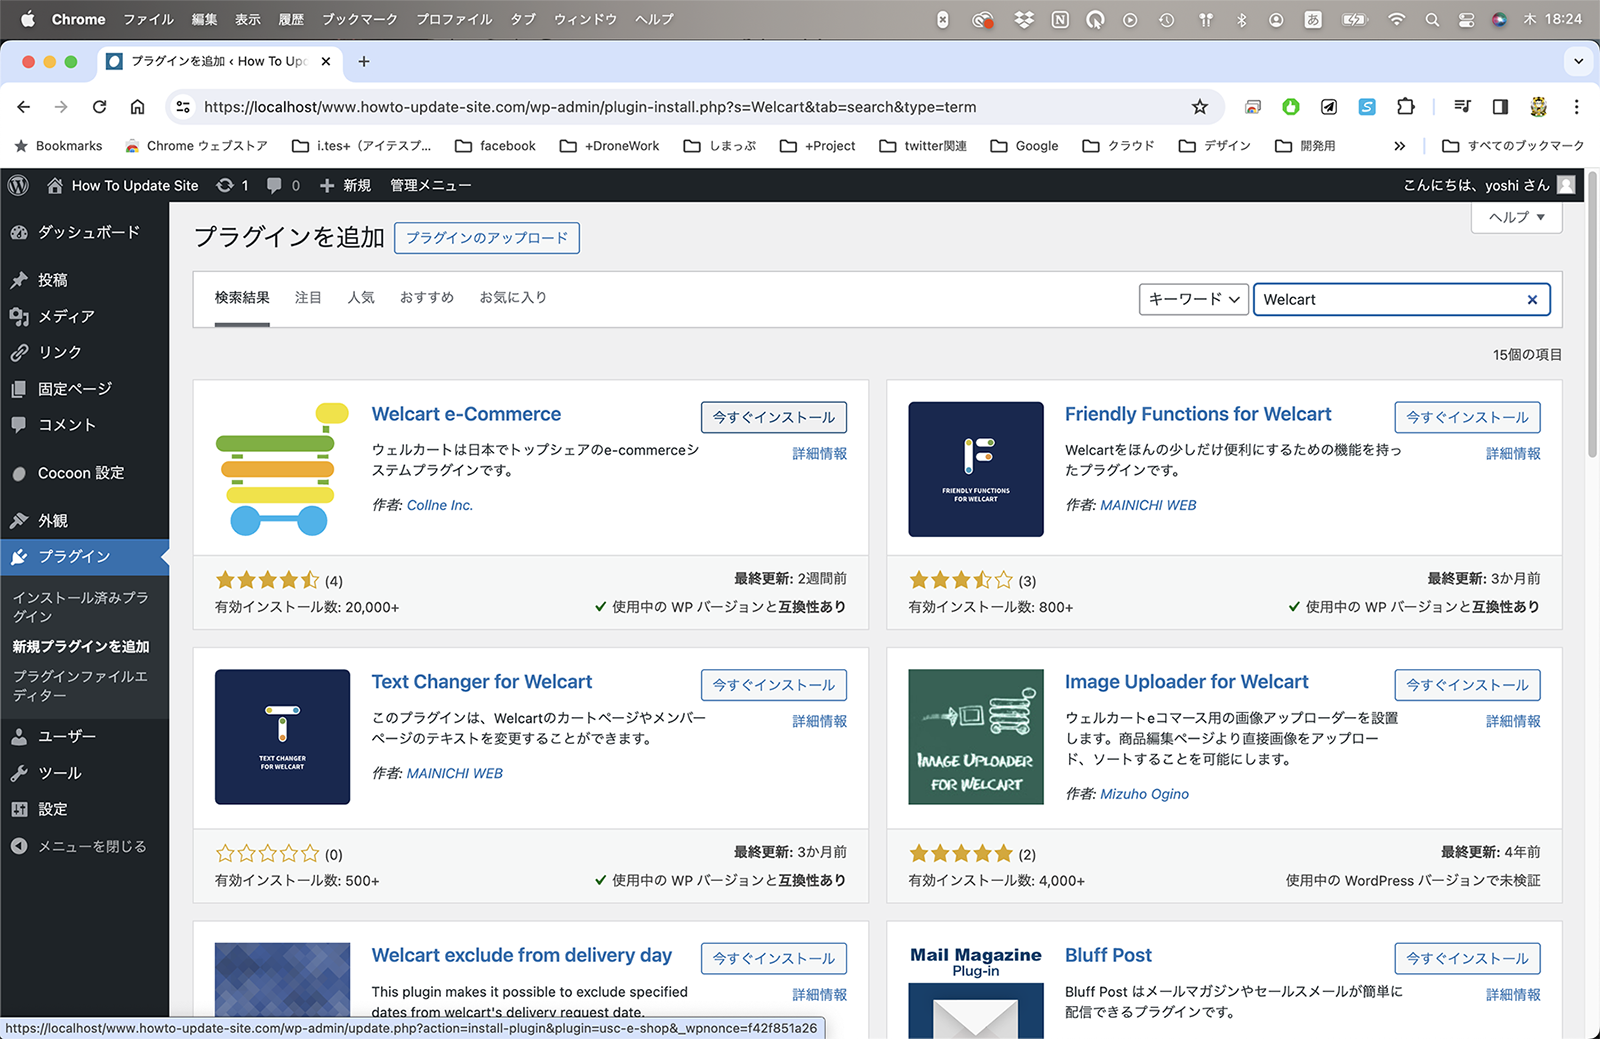Screen dimensions: 1600x1039
Task: Open the Welcart e-Commerce plugin thumbnail
Action: coord(282,469)
